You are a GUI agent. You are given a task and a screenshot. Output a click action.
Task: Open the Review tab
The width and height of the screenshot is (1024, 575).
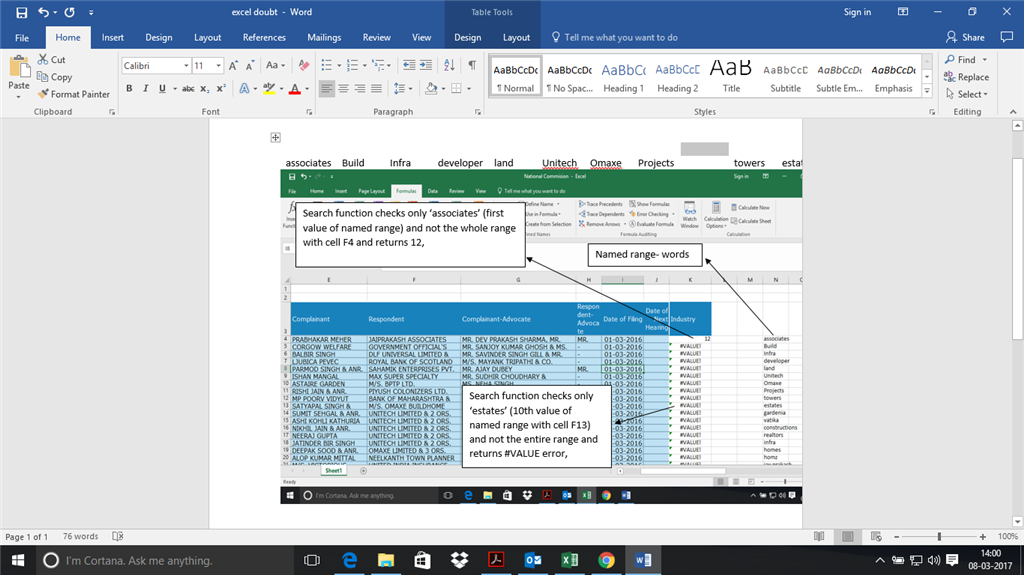pos(377,37)
